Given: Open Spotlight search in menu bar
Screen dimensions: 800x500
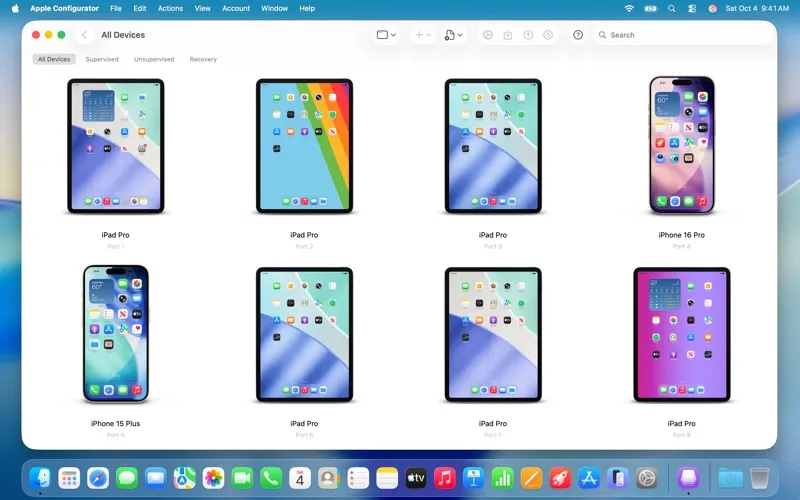Looking at the screenshot, I should (672, 8).
